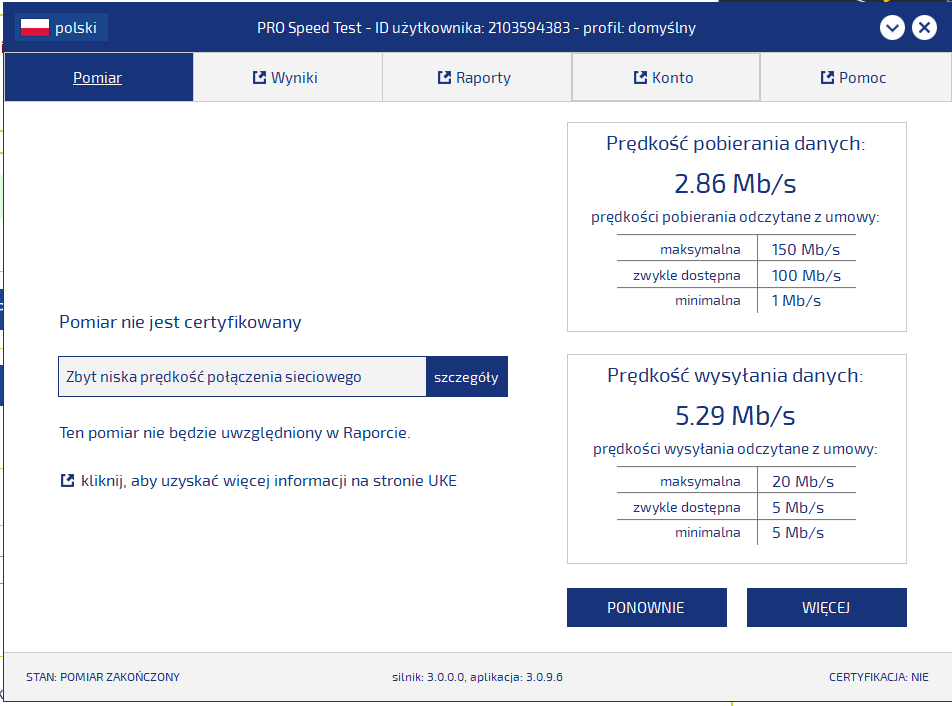Click STAN: POMIAR ZAKOŃCZONY status
The image size is (952, 706).
pos(103,677)
